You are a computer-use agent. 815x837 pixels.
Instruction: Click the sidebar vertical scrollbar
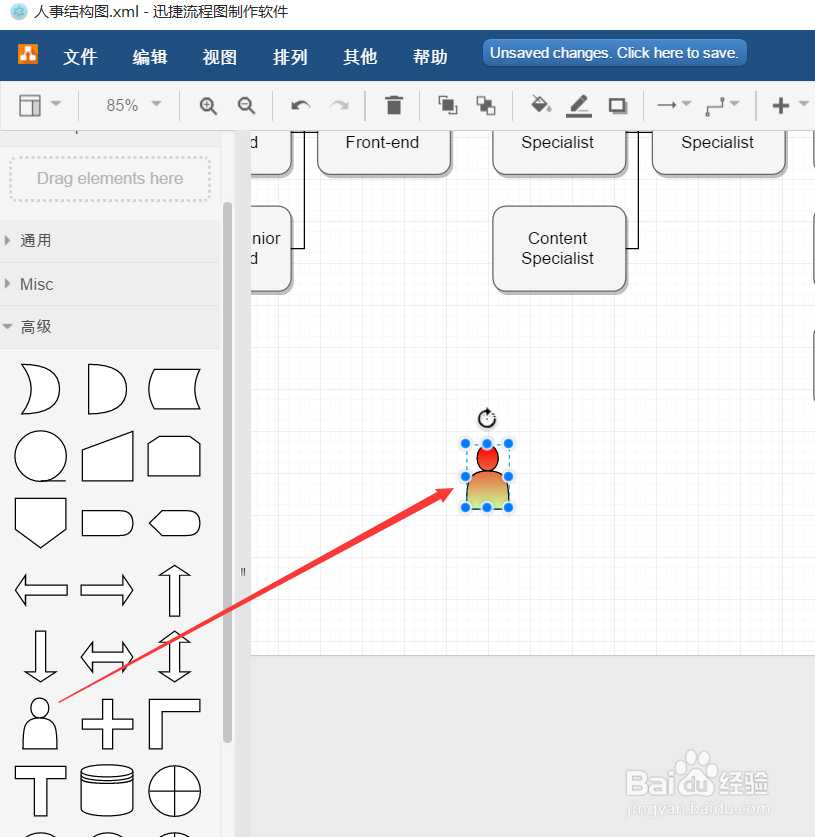(x=227, y=472)
